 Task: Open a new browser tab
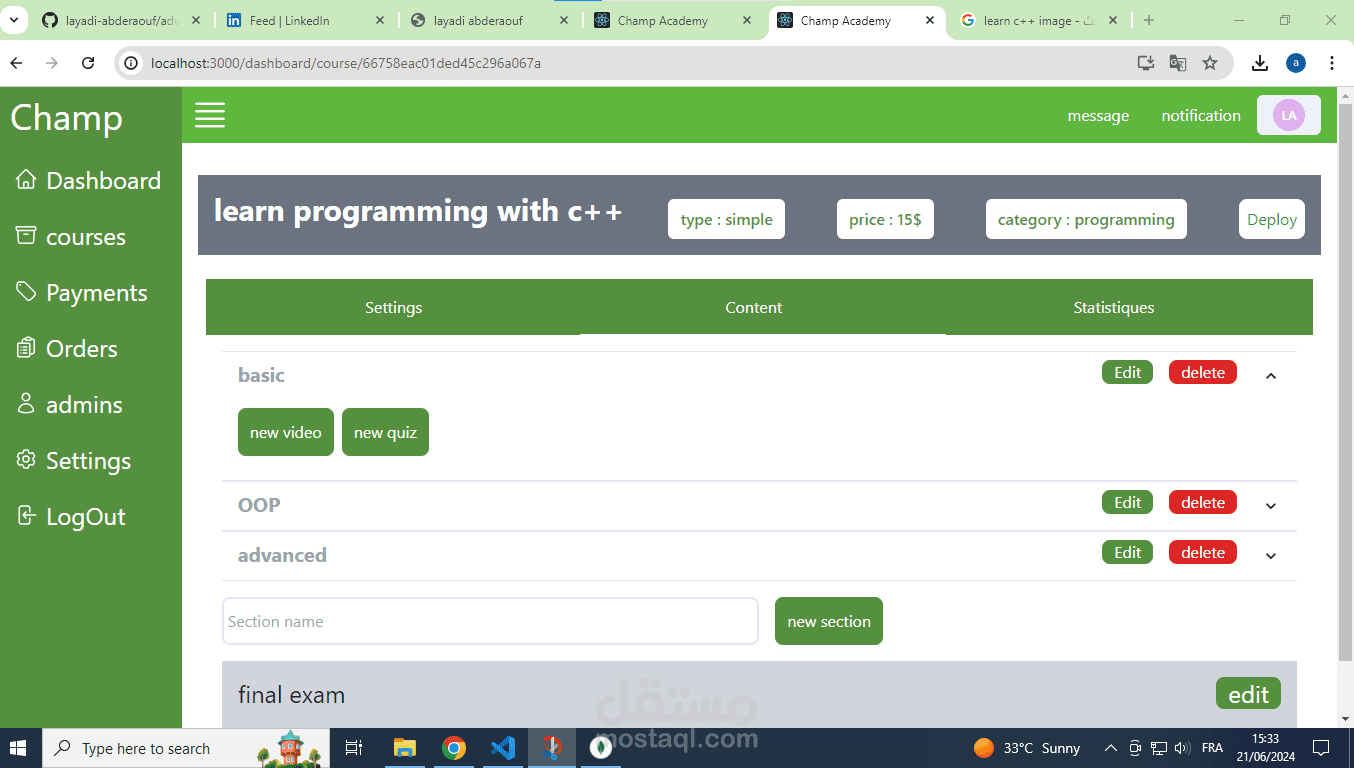click(1149, 20)
